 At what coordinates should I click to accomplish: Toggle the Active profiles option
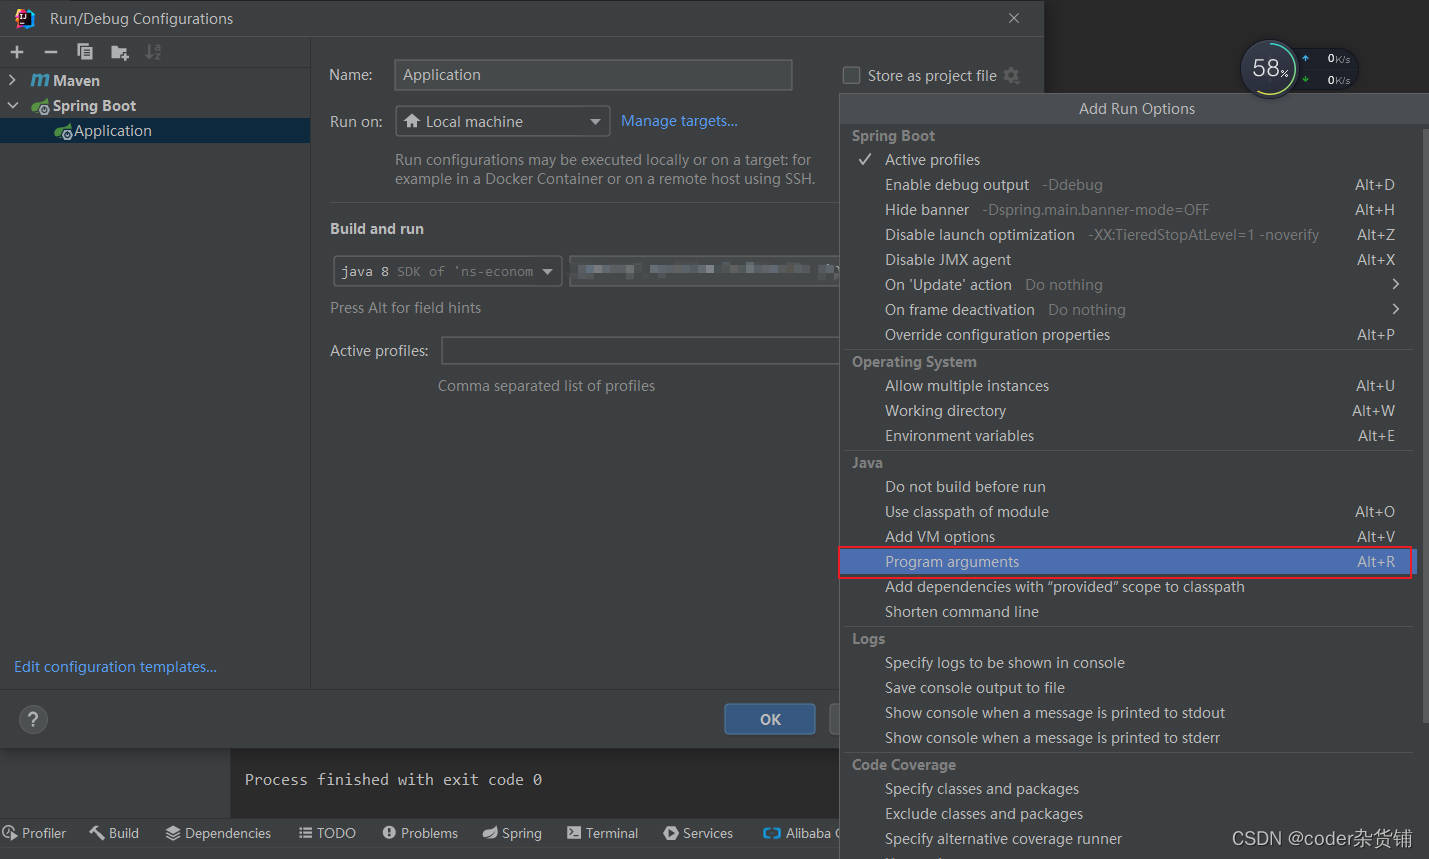pyautogui.click(x=931, y=159)
